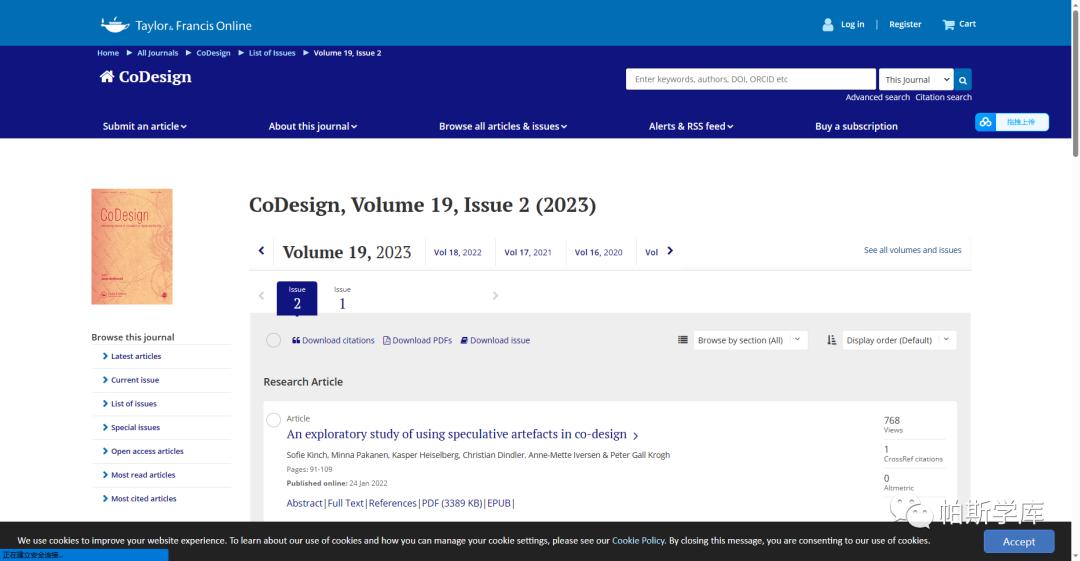This screenshot has width=1080, height=561.
Task: Select the speculative artefacts article checkbox
Action: 273,420
